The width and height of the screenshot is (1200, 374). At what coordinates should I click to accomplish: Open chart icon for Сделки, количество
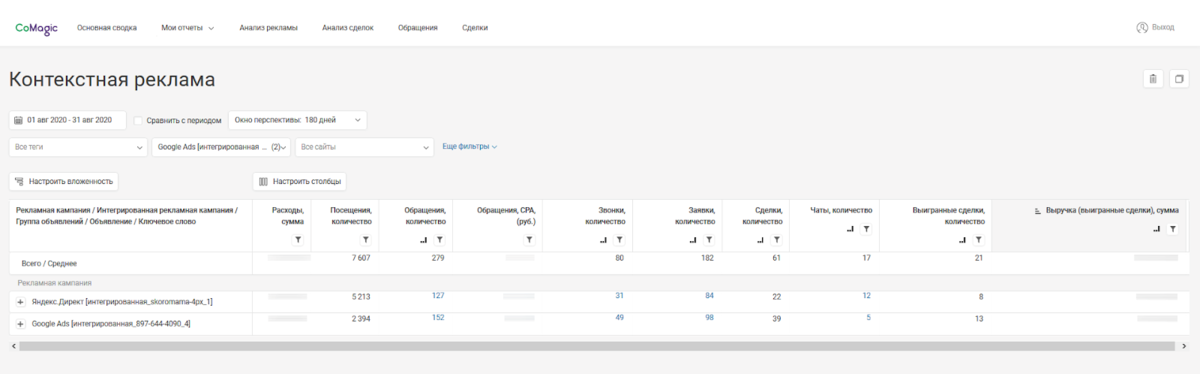(x=761, y=241)
